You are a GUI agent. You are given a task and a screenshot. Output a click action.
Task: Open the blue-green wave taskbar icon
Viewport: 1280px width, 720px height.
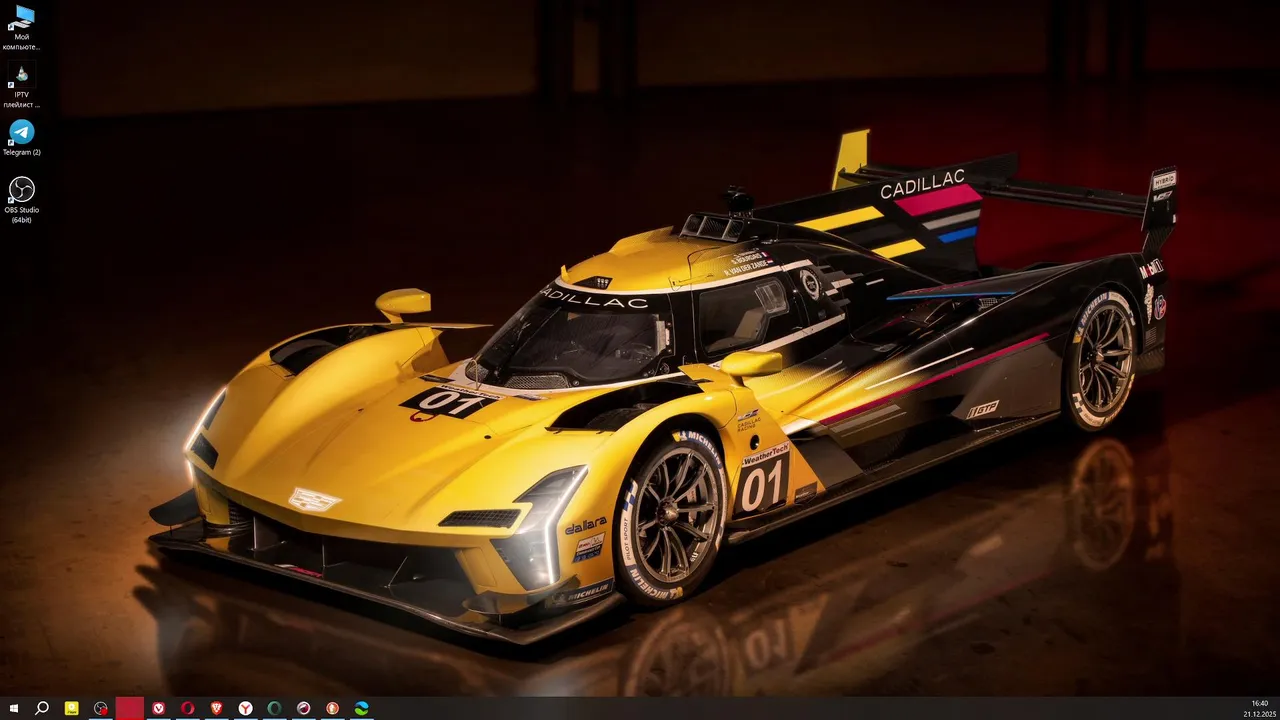click(x=362, y=708)
